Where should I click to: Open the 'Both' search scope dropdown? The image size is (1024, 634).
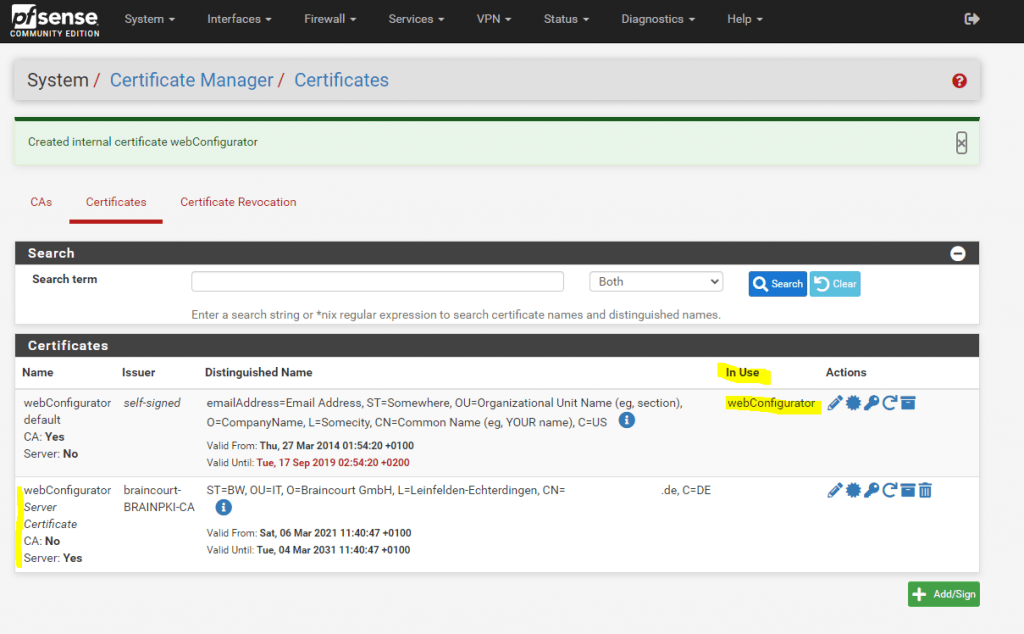tap(656, 281)
